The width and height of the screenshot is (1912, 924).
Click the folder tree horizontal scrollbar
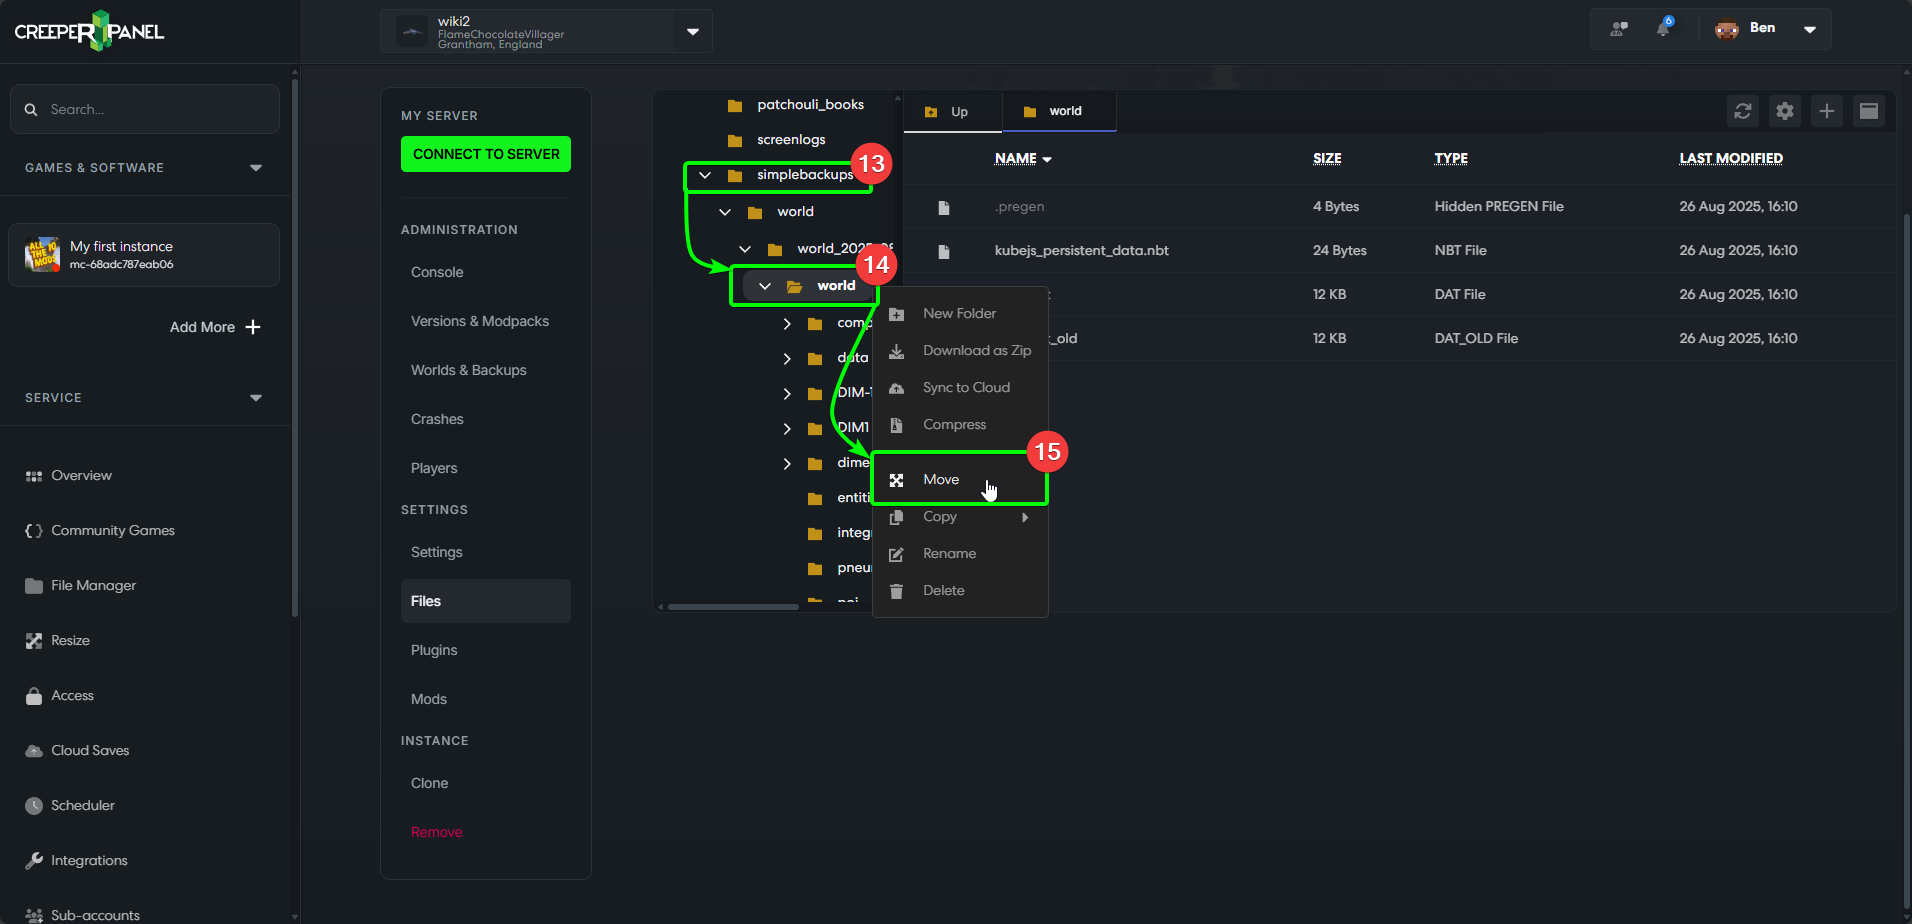tap(733, 606)
